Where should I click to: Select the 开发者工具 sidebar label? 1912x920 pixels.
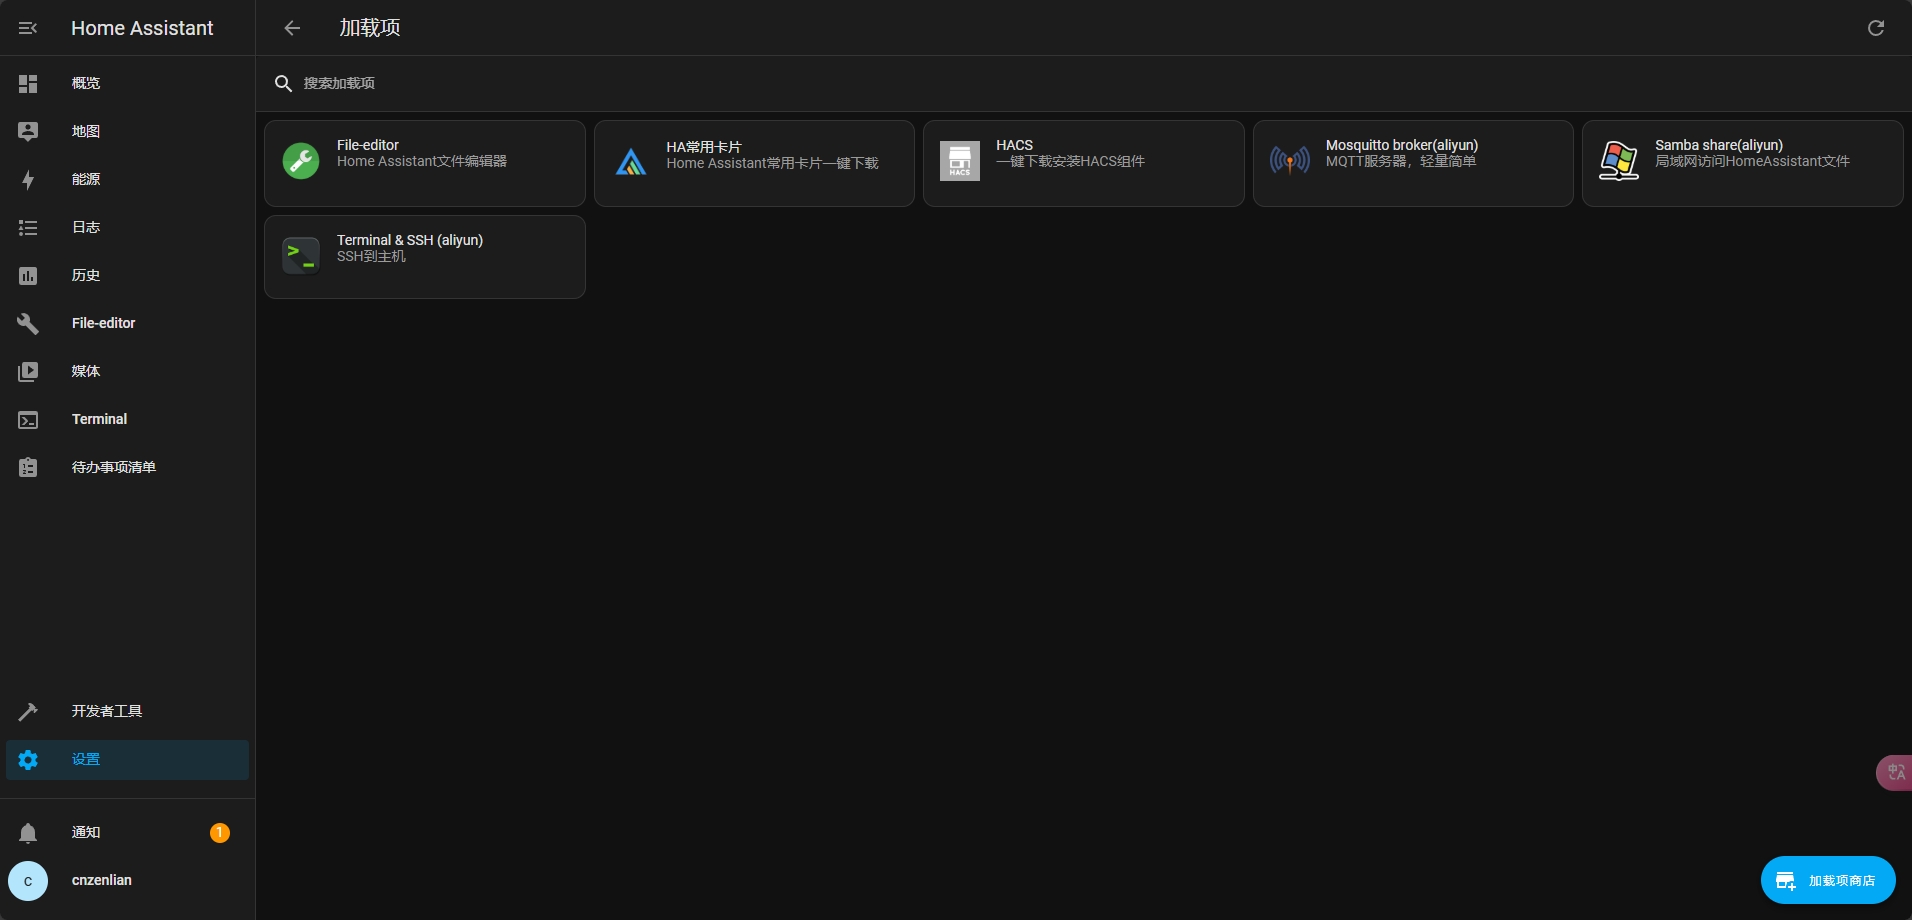[x=107, y=711]
